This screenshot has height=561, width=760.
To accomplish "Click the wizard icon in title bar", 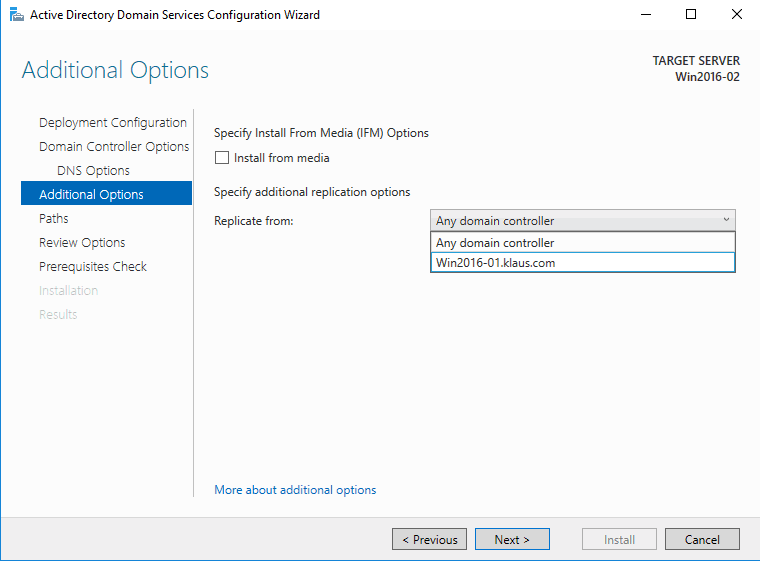I will [x=15, y=15].
